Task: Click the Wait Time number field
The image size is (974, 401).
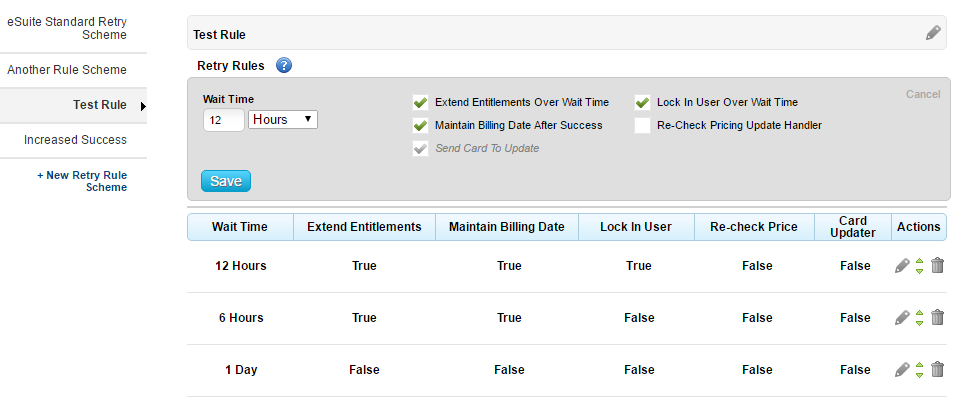Action: 223,120
